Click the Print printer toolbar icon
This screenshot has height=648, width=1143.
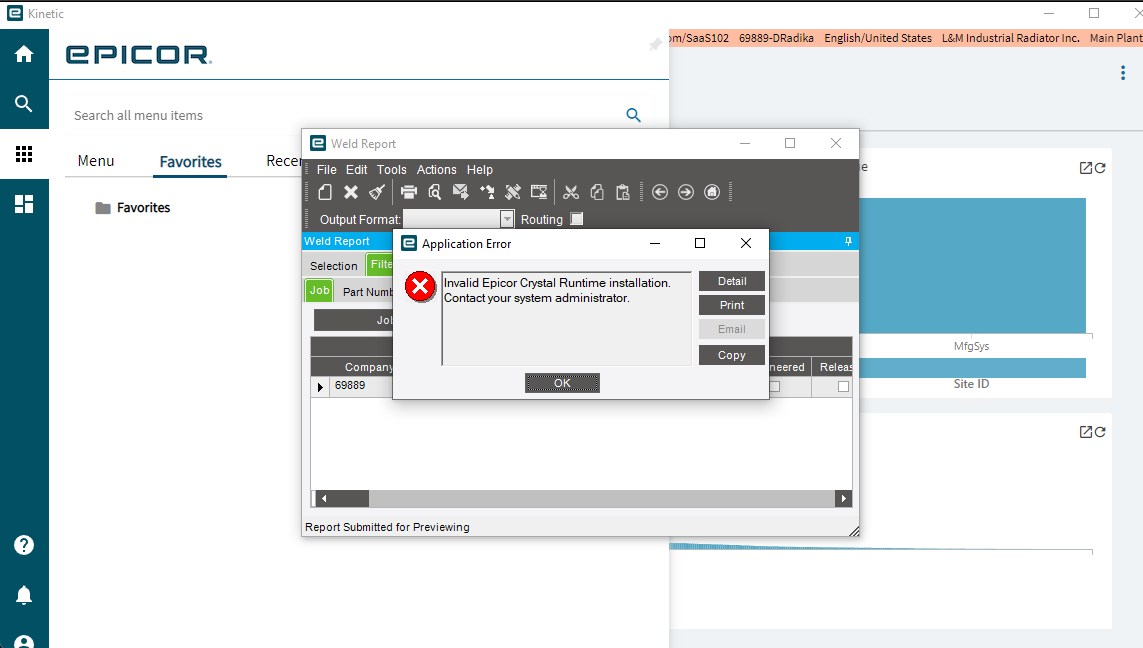coord(409,192)
